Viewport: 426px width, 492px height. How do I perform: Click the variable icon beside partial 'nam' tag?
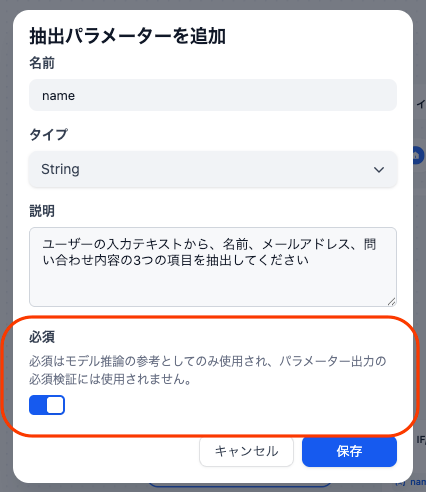[x=401, y=483]
